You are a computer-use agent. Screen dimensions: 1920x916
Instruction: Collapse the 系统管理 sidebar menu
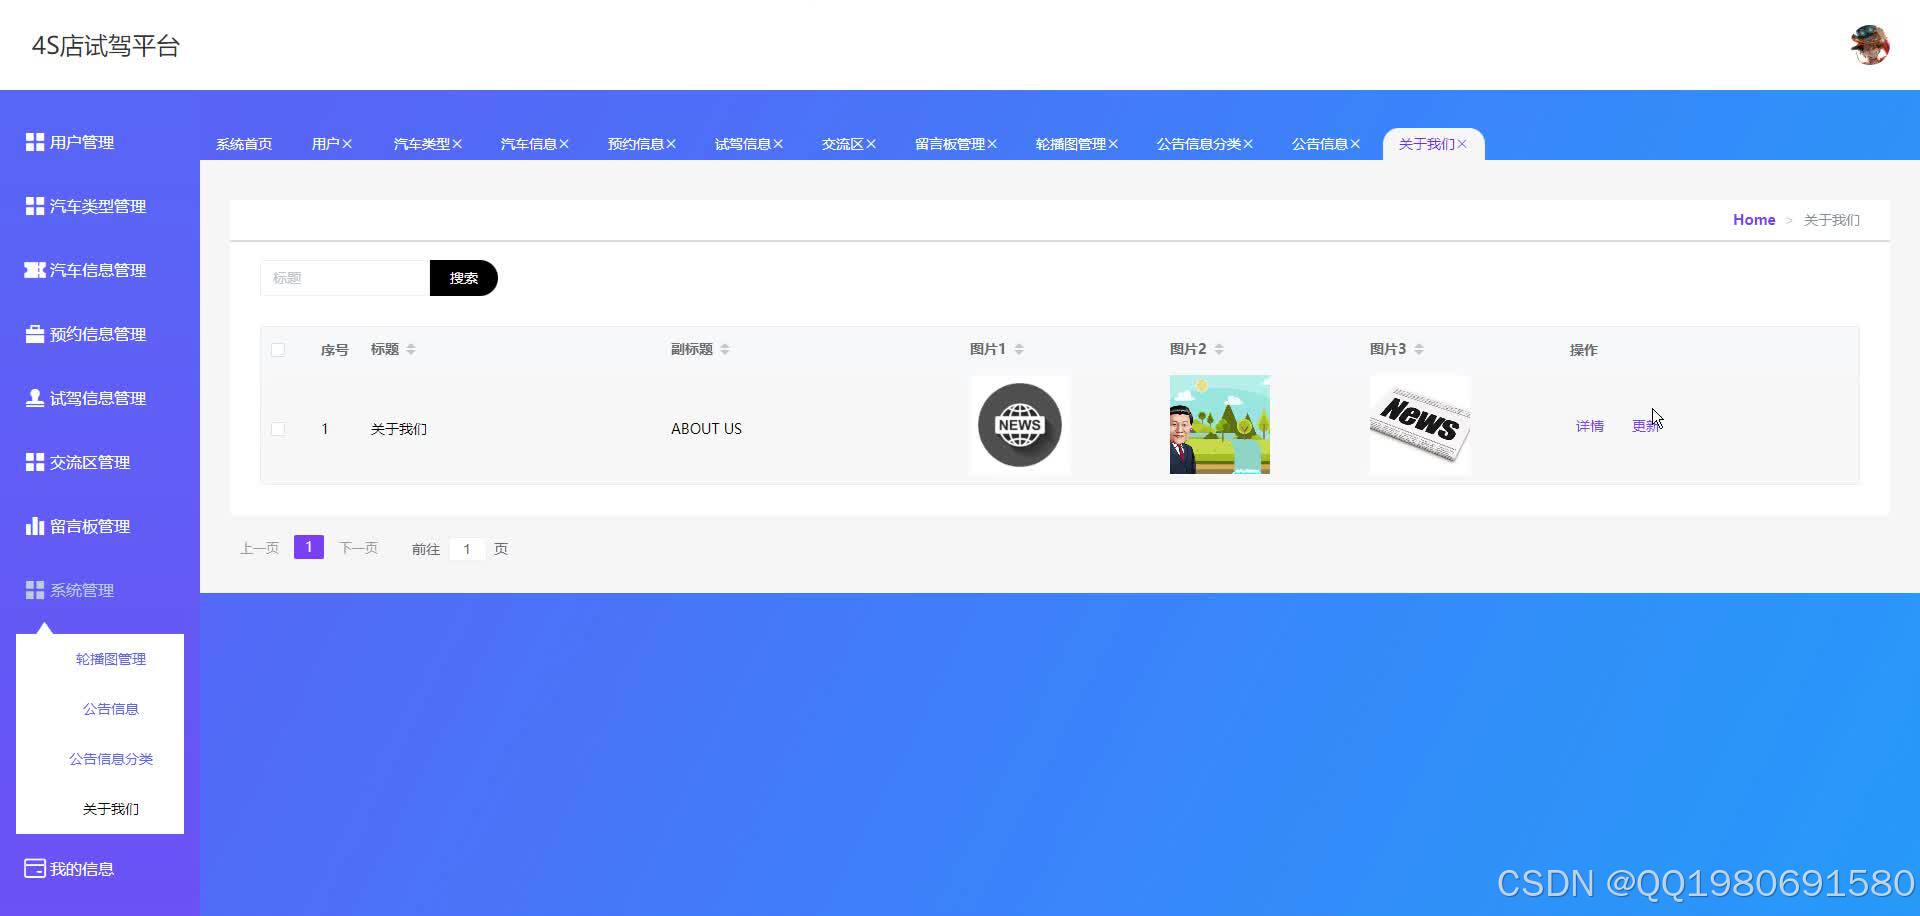coord(82,590)
